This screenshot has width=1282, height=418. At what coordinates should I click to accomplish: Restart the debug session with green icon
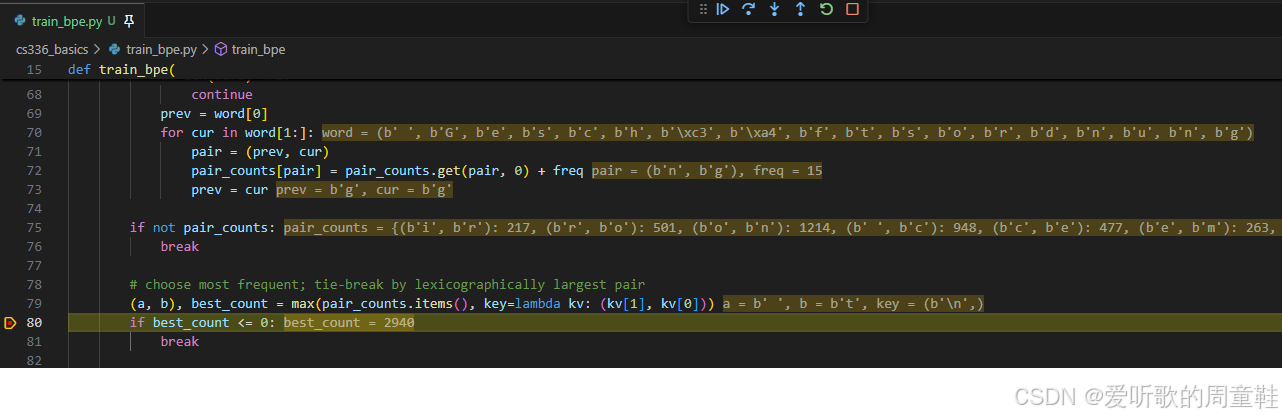click(826, 9)
